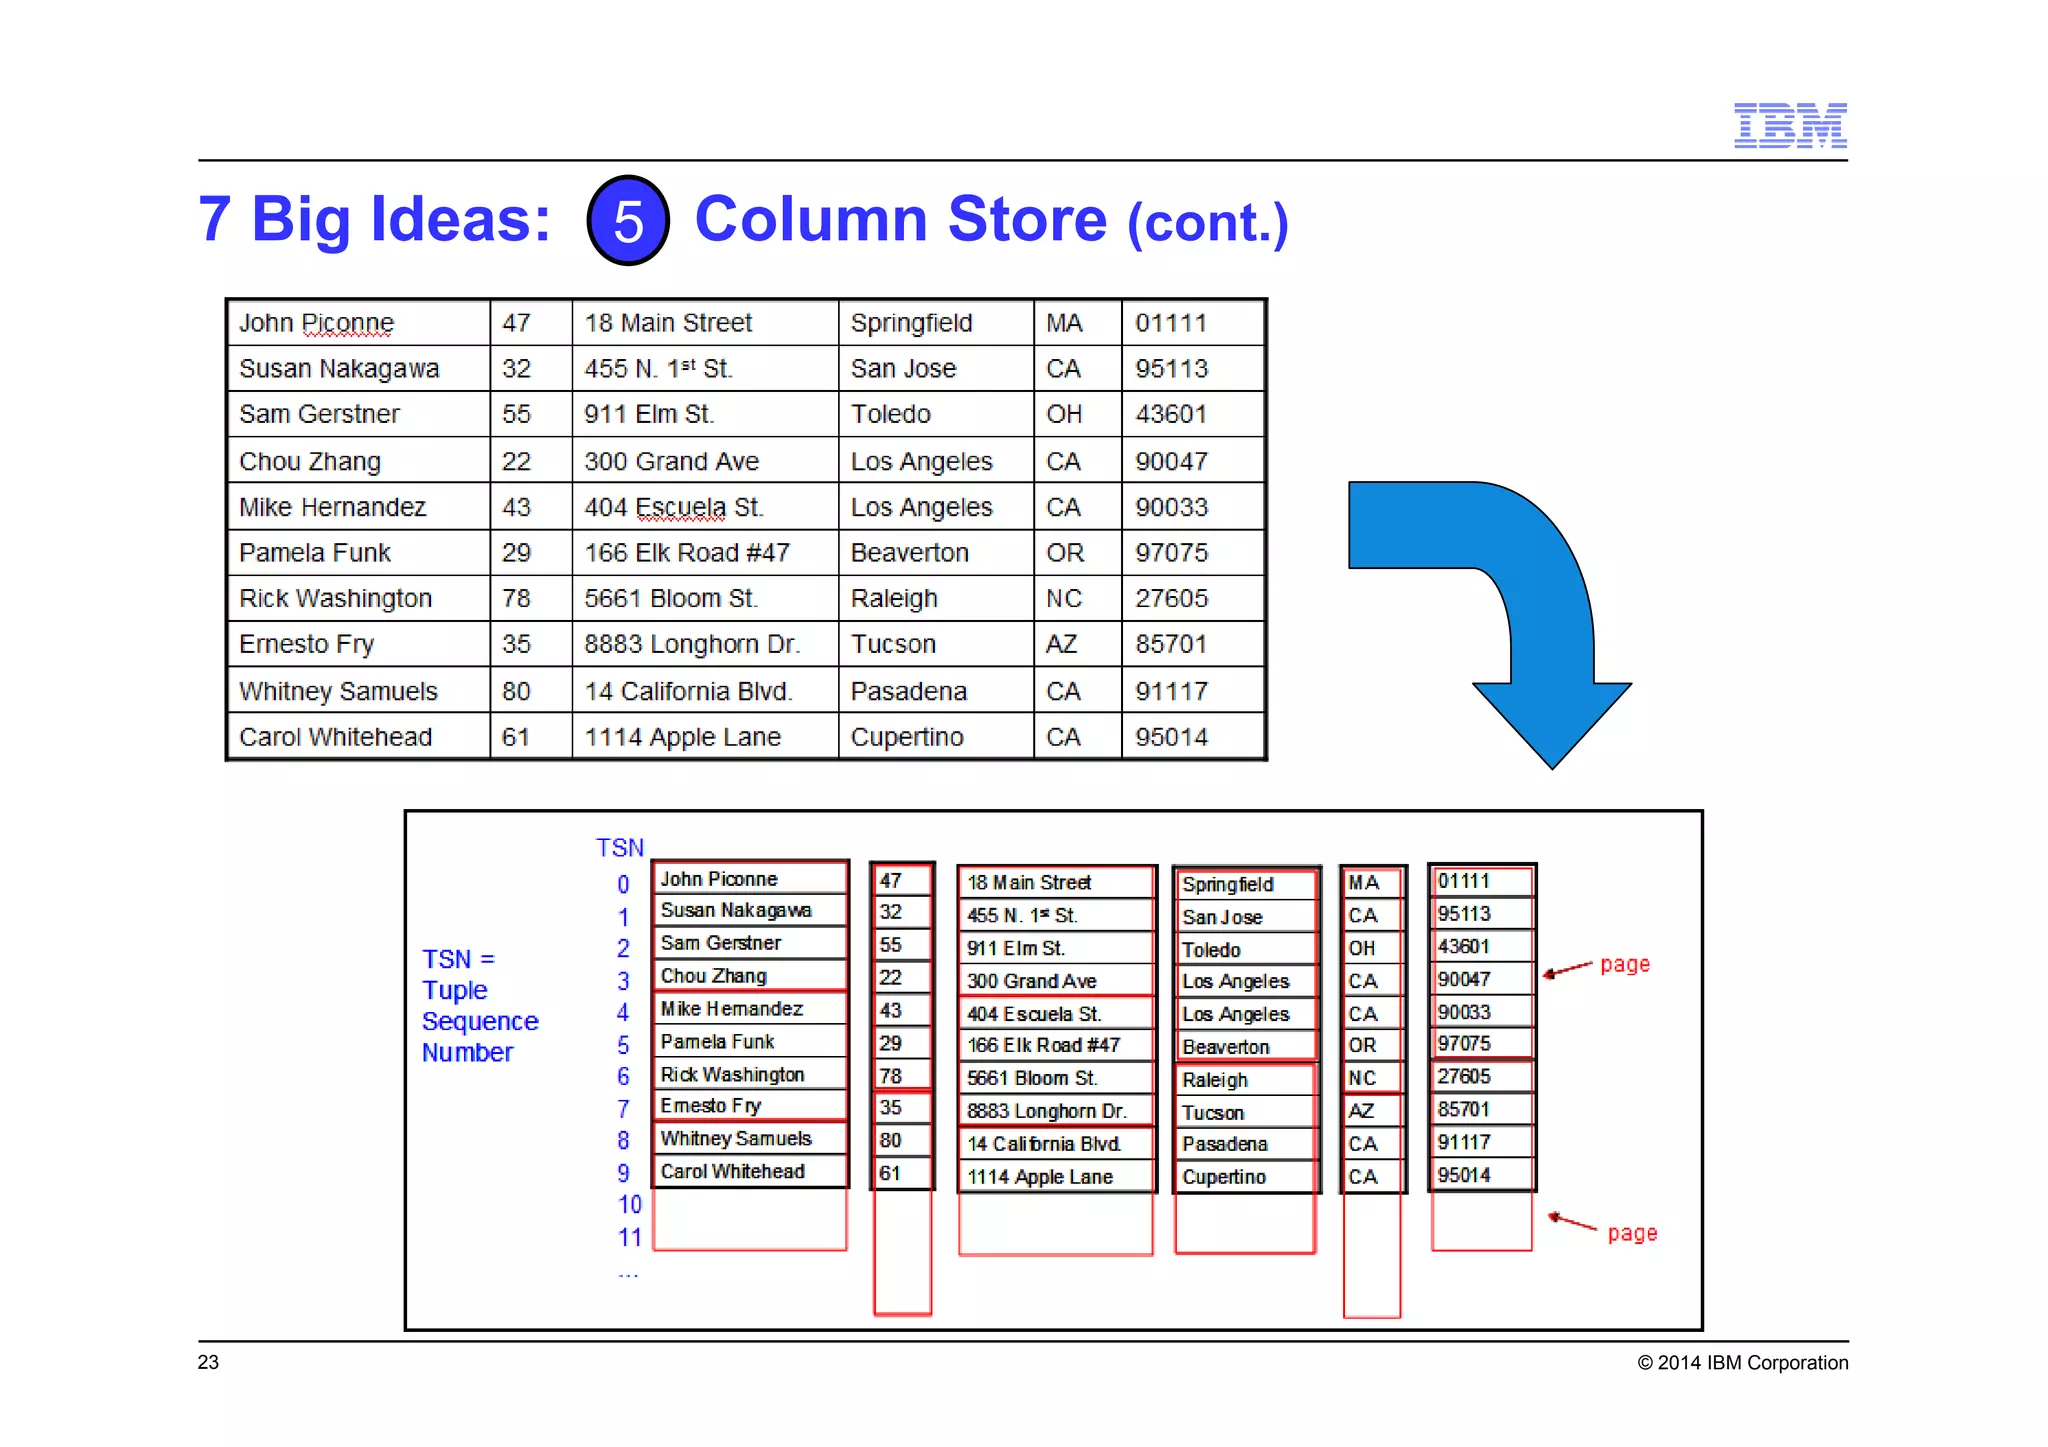Image resolution: width=2048 pixels, height=1447 pixels.
Task: Click 'Susan Nakagawa' in the upper table
Action: (x=339, y=369)
